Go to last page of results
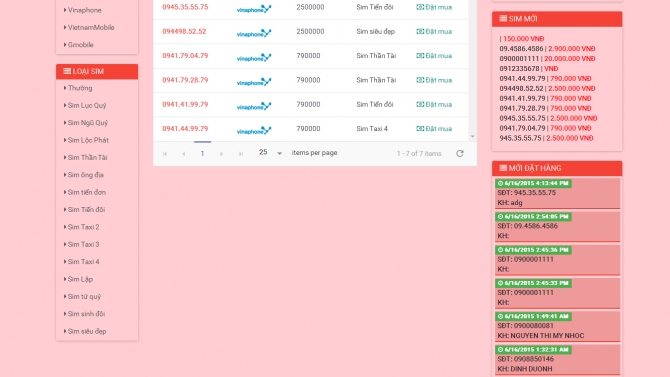 coord(241,153)
